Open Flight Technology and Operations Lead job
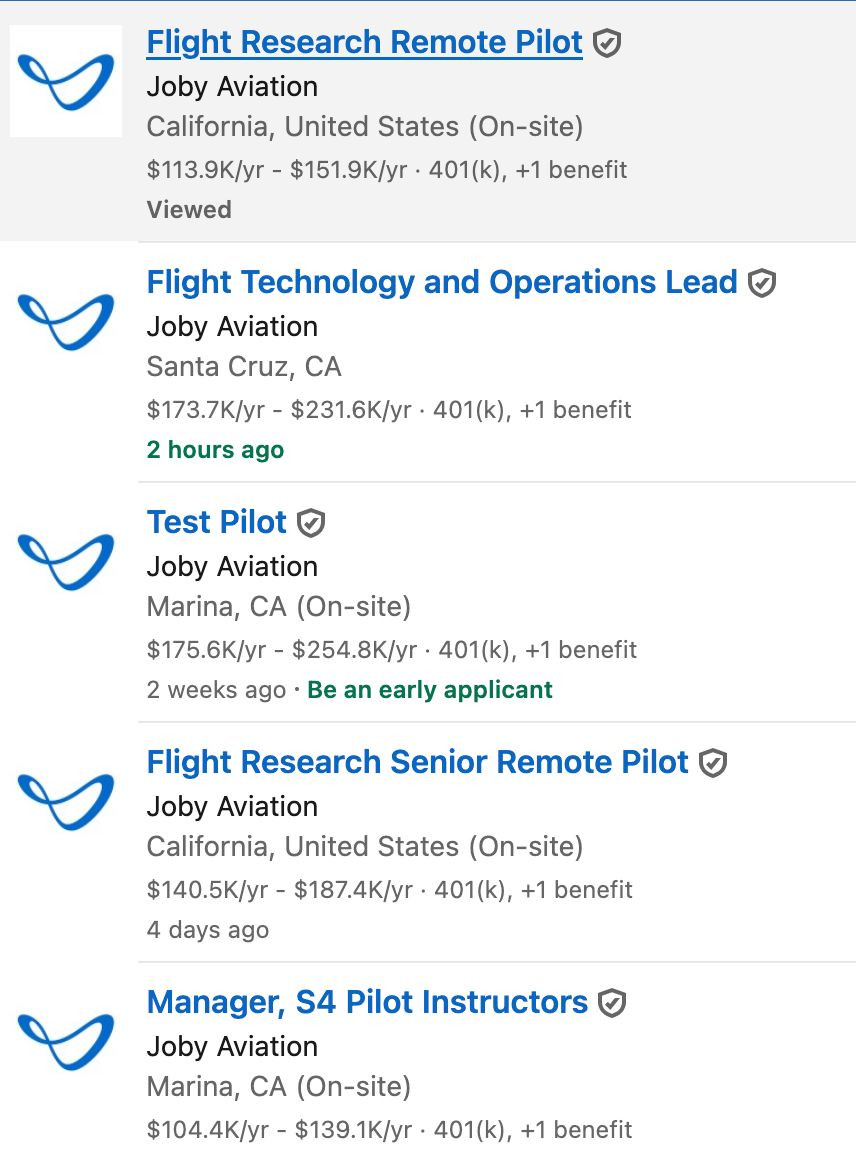The width and height of the screenshot is (856, 1152). [x=442, y=282]
